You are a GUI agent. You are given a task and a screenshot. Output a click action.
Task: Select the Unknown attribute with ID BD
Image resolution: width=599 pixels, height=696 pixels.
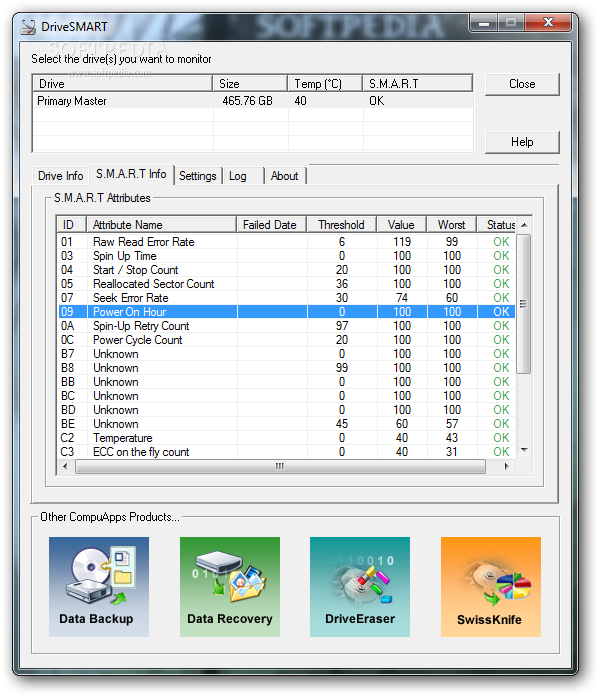[x=286, y=410]
